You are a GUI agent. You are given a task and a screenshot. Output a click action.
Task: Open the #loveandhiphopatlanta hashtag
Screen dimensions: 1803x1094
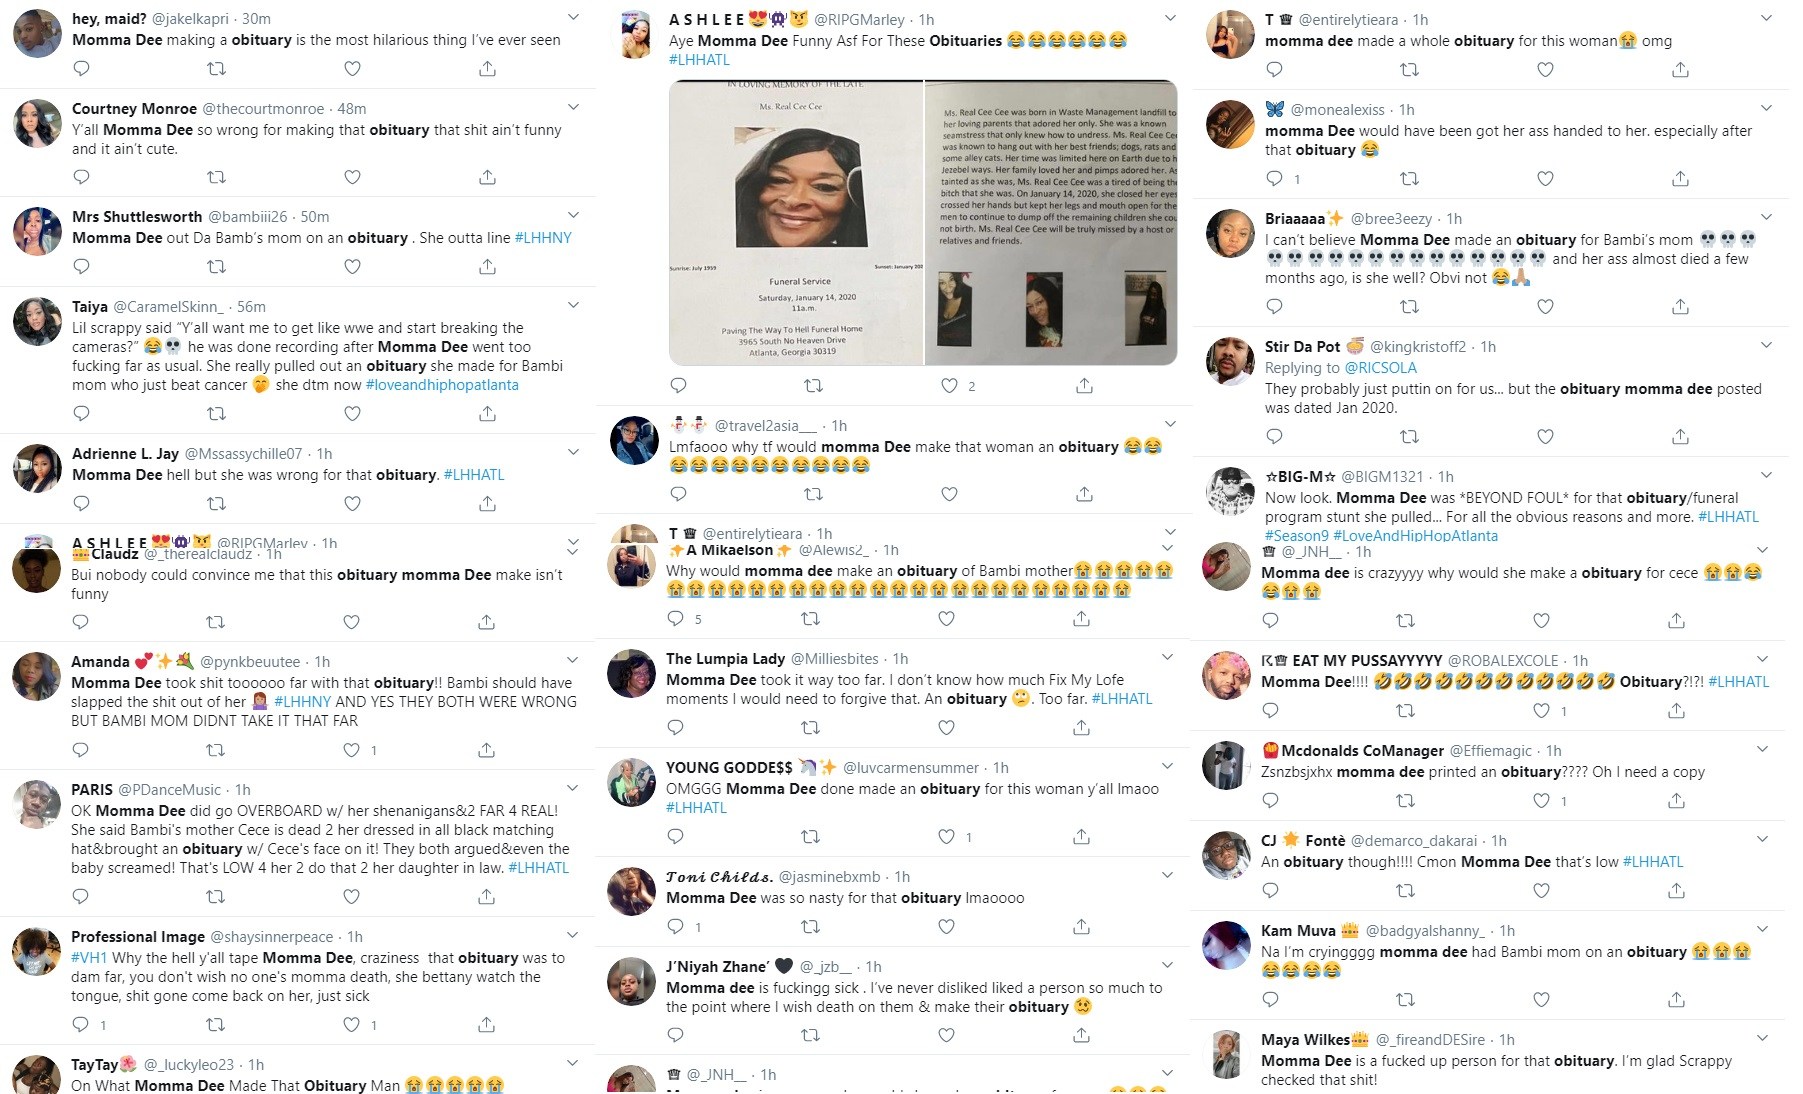[x=442, y=385]
